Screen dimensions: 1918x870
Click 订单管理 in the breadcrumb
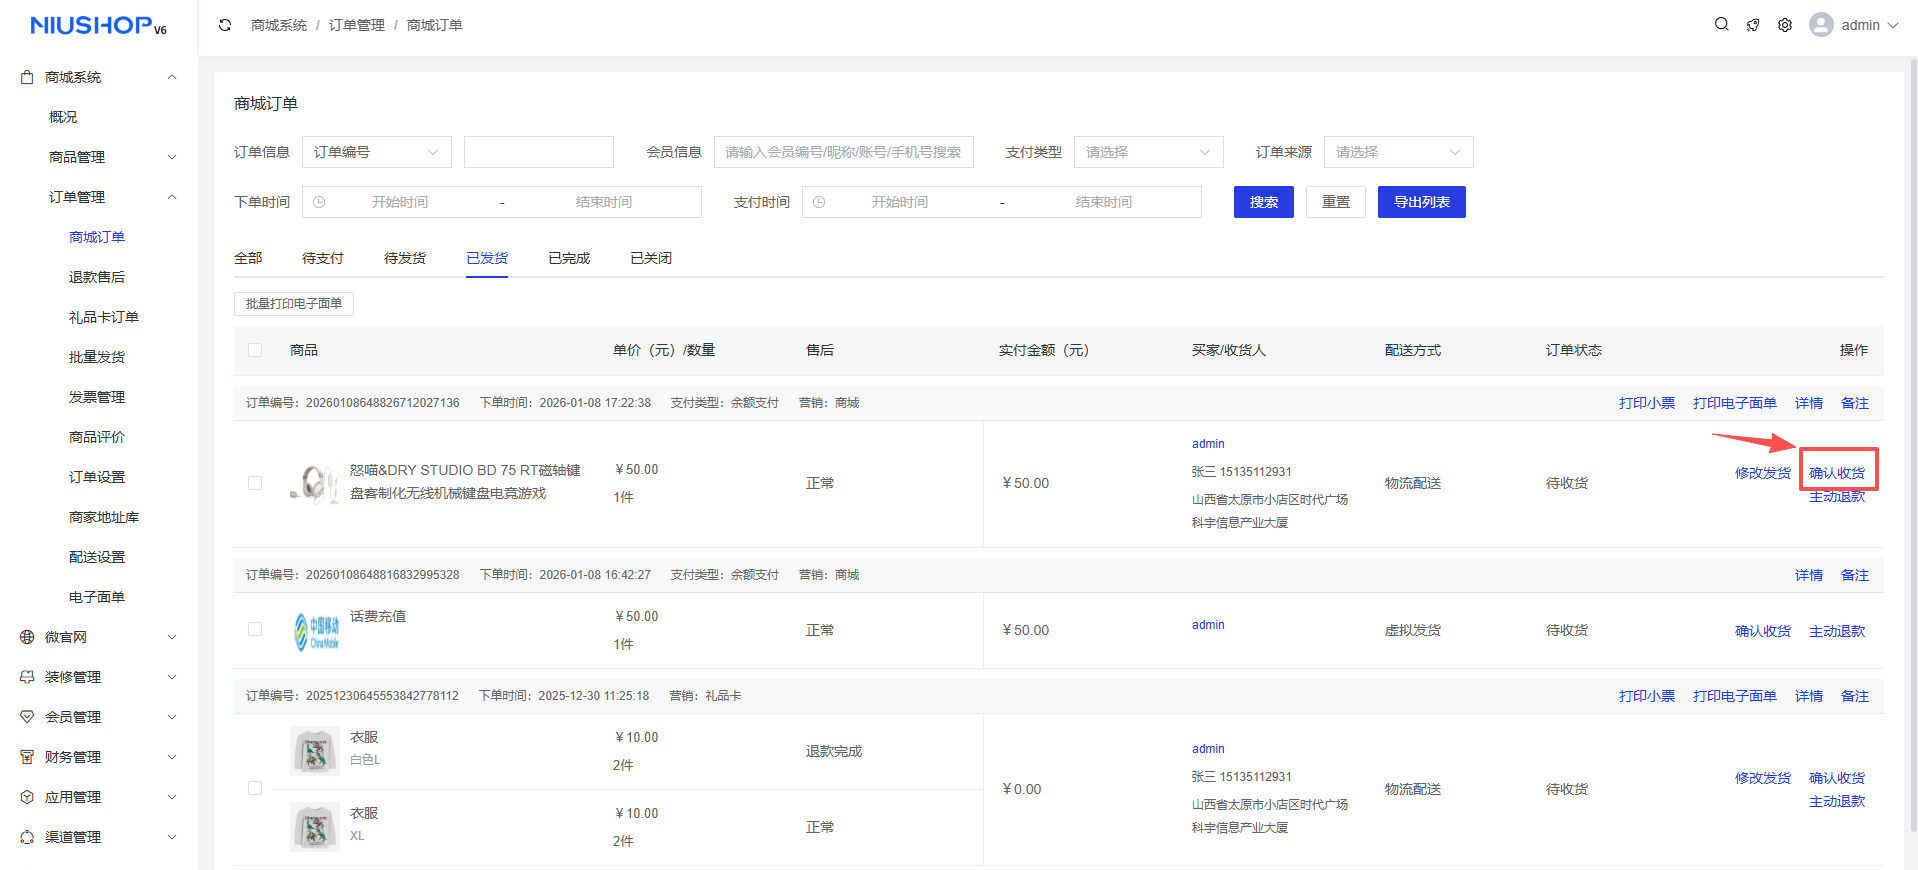pos(357,25)
